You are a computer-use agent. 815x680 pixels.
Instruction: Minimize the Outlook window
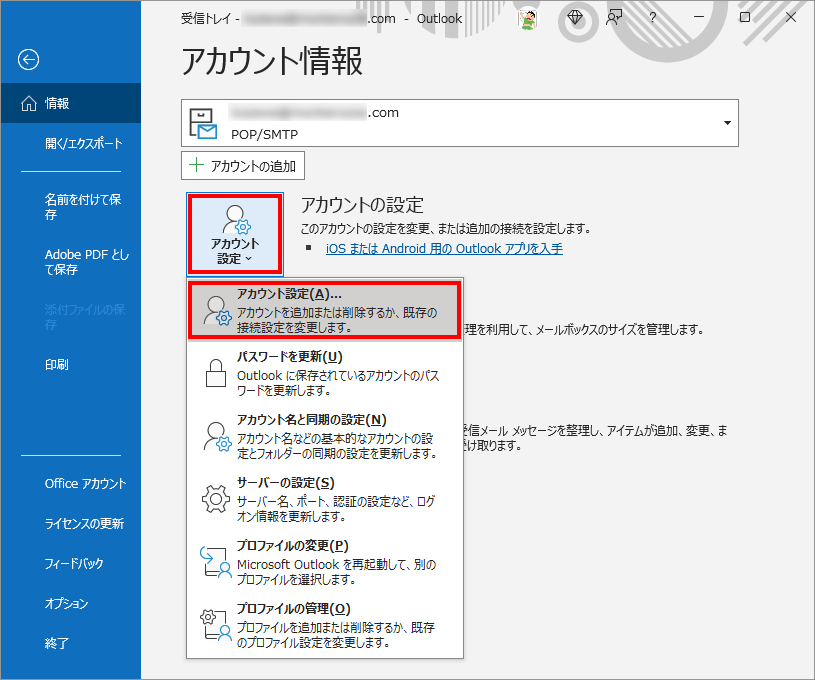click(699, 17)
